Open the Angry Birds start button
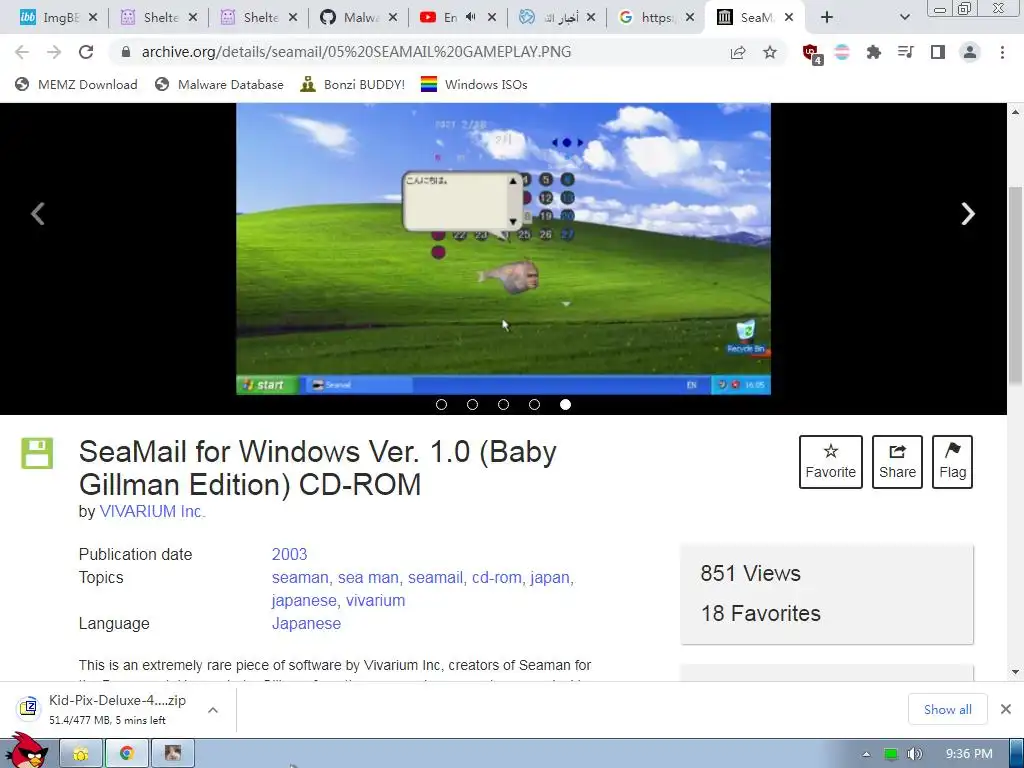The height and width of the screenshot is (768, 1024). [27, 750]
